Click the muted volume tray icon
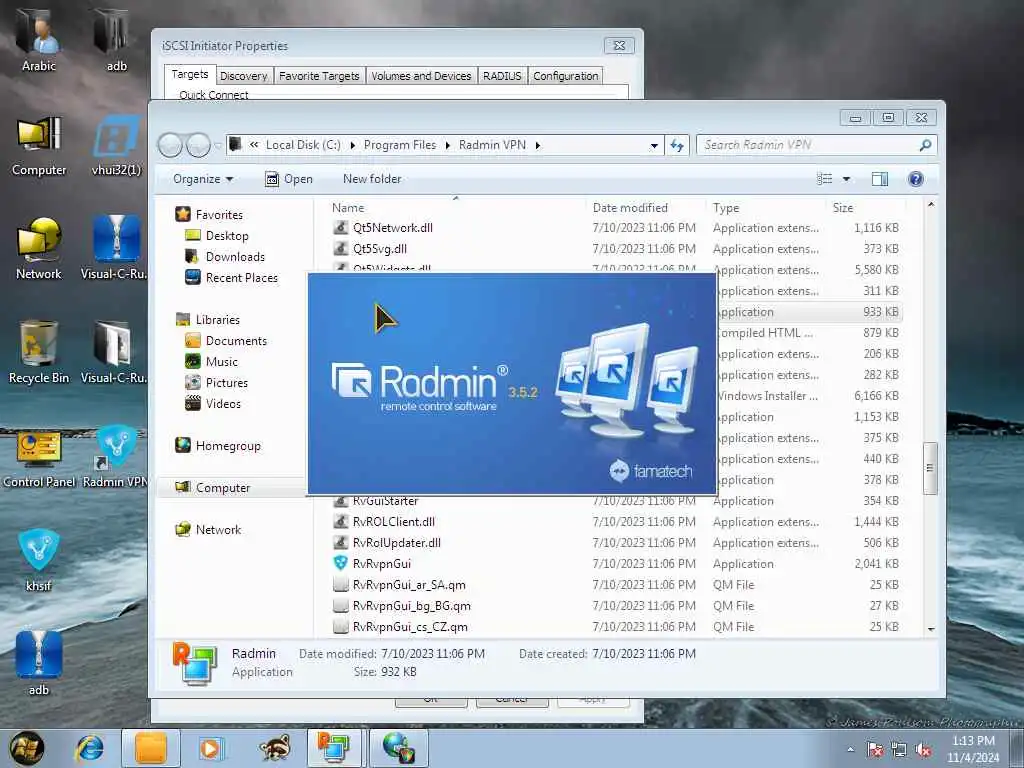 pos(923,750)
